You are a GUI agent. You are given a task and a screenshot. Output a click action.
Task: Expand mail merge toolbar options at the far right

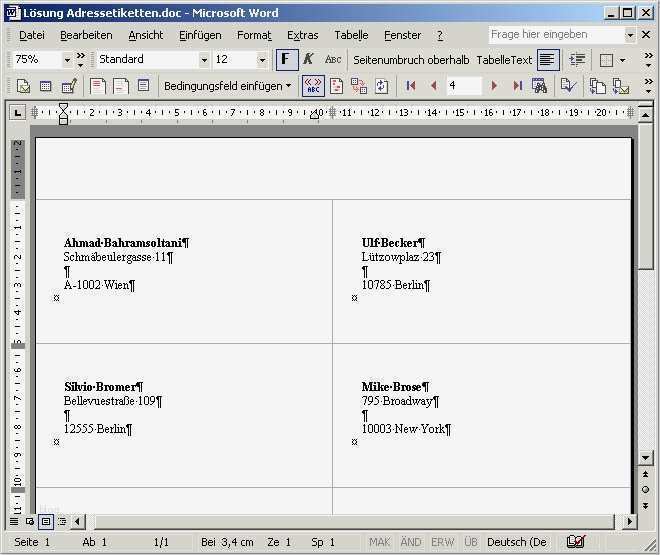click(x=649, y=86)
